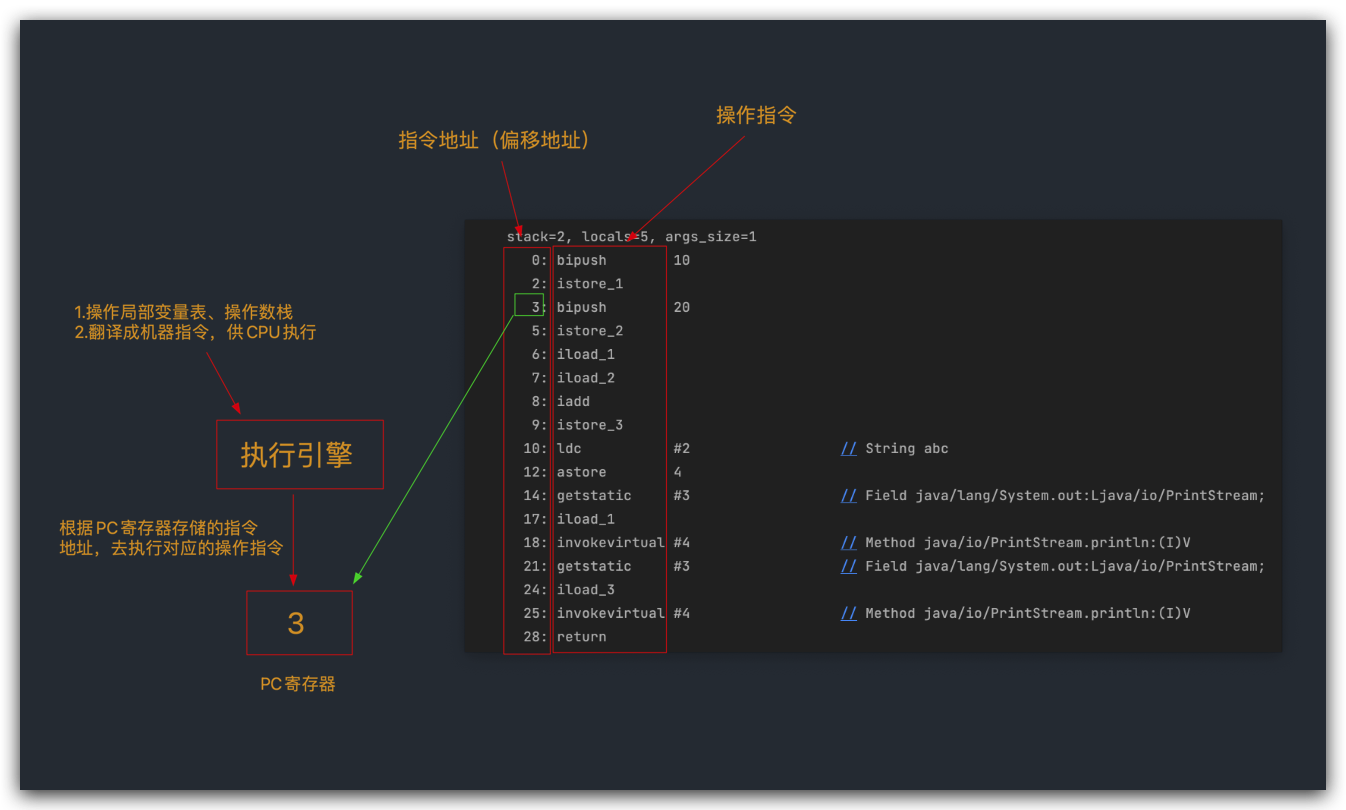
Task: Click the return instruction at offset 28
Action: [581, 637]
